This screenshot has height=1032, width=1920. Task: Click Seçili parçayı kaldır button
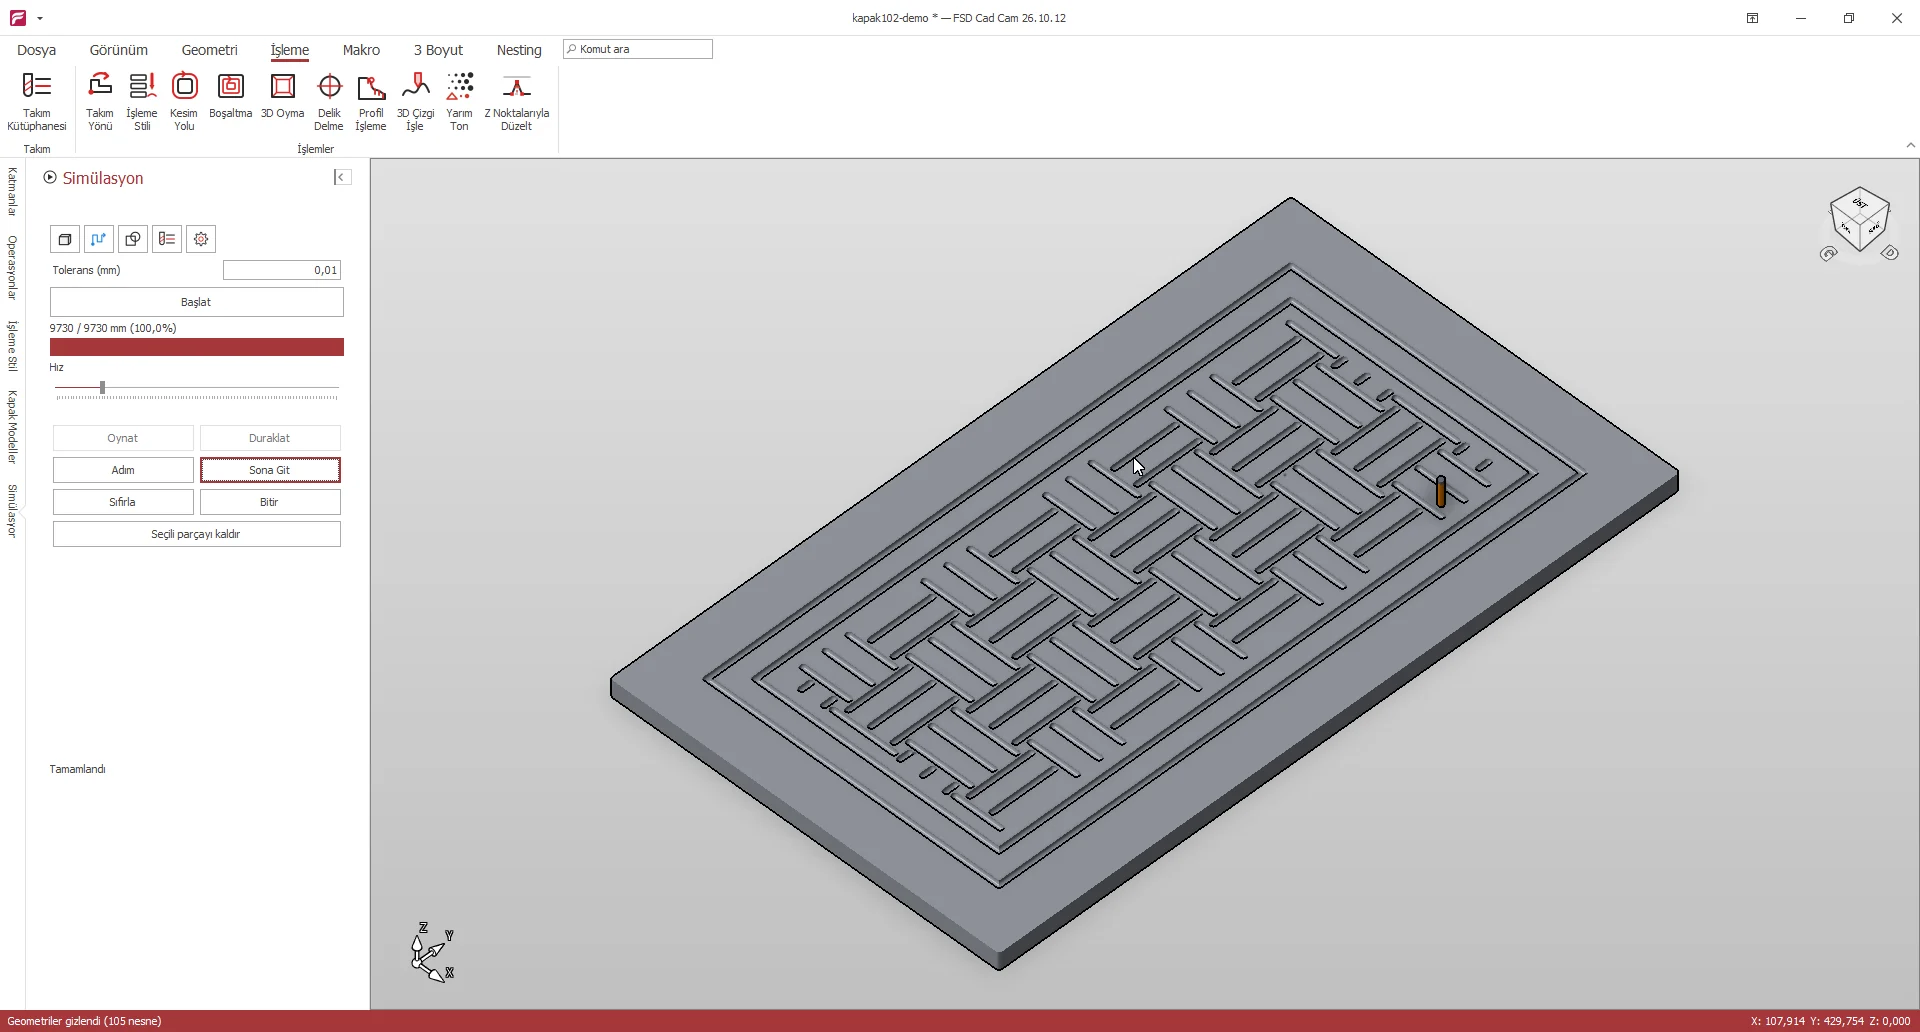tap(196, 534)
